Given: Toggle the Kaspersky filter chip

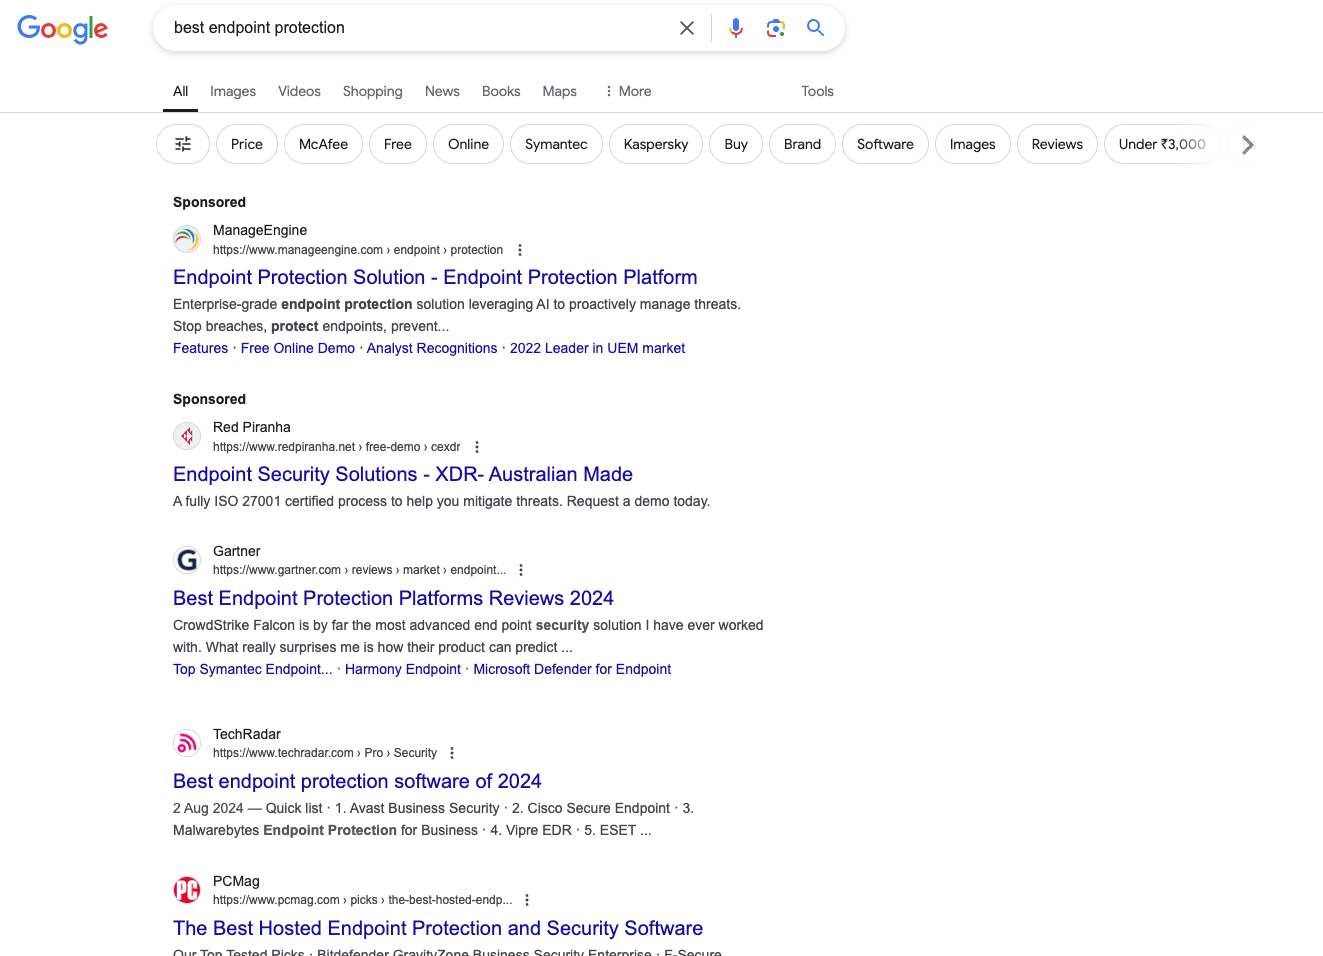Looking at the screenshot, I should pos(655,144).
